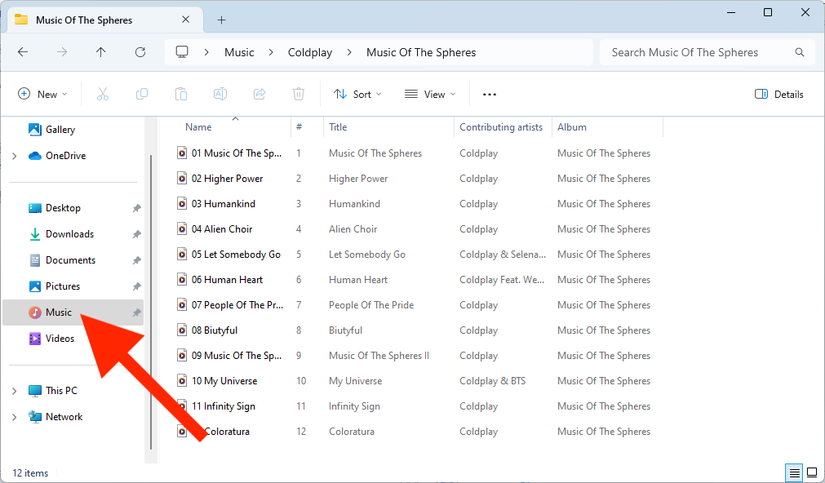The height and width of the screenshot is (483, 825).
Task: Unpin Downloads using its pin icon
Action: click(x=136, y=234)
